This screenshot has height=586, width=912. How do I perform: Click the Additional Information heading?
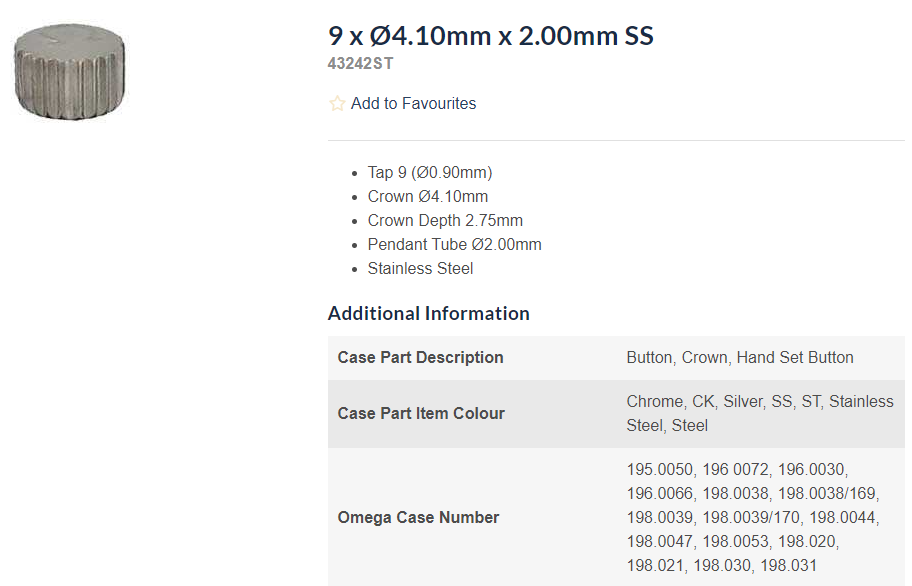pos(428,313)
